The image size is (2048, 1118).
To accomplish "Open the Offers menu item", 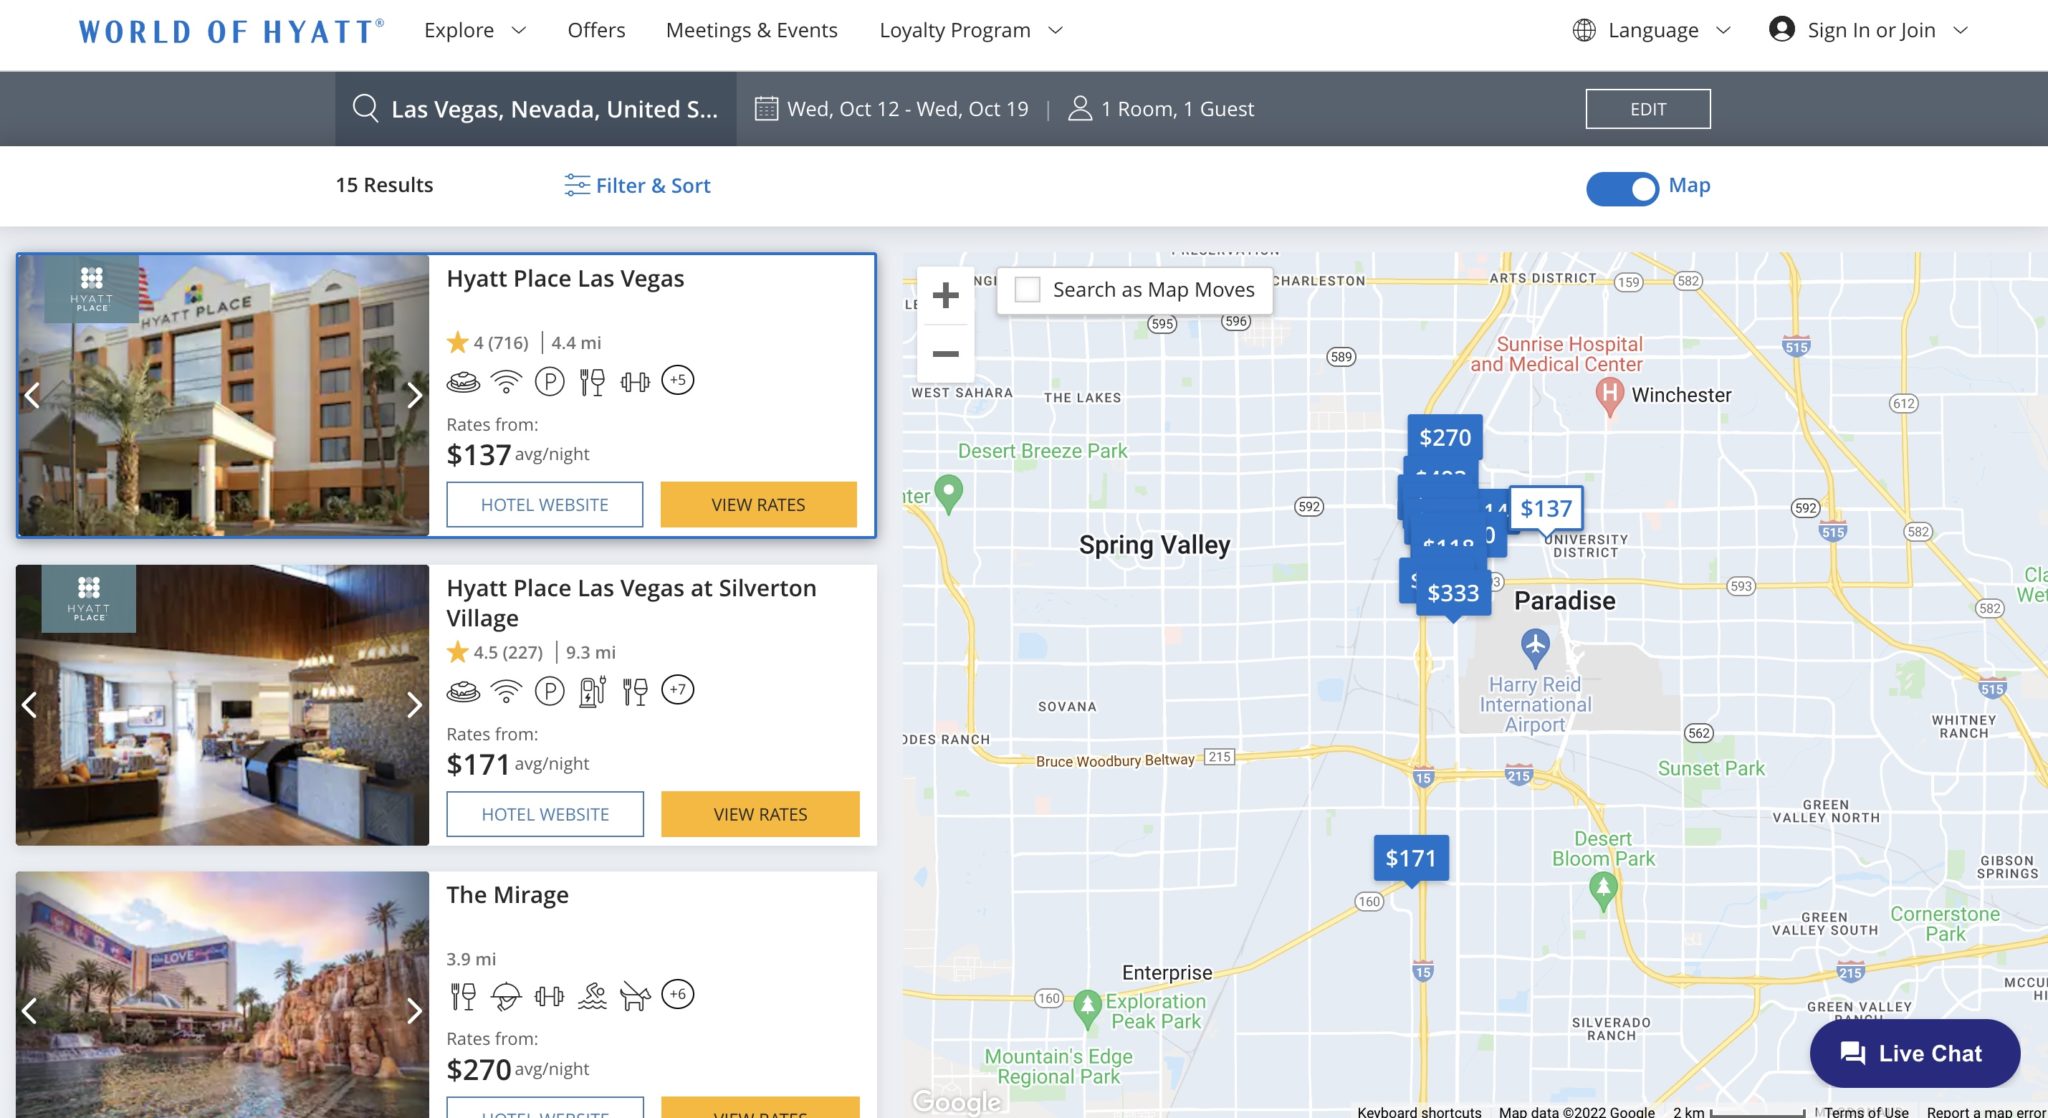I will coord(595,30).
